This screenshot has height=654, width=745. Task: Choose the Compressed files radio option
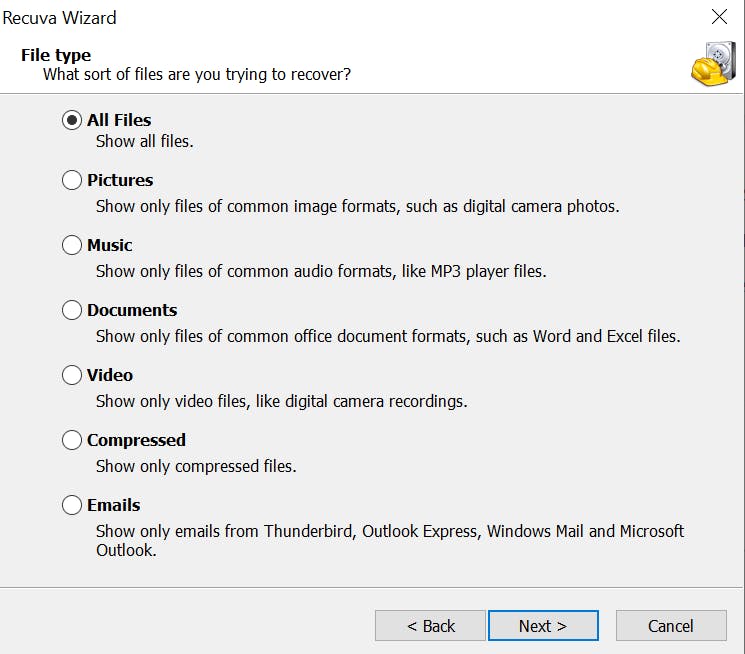tap(72, 440)
